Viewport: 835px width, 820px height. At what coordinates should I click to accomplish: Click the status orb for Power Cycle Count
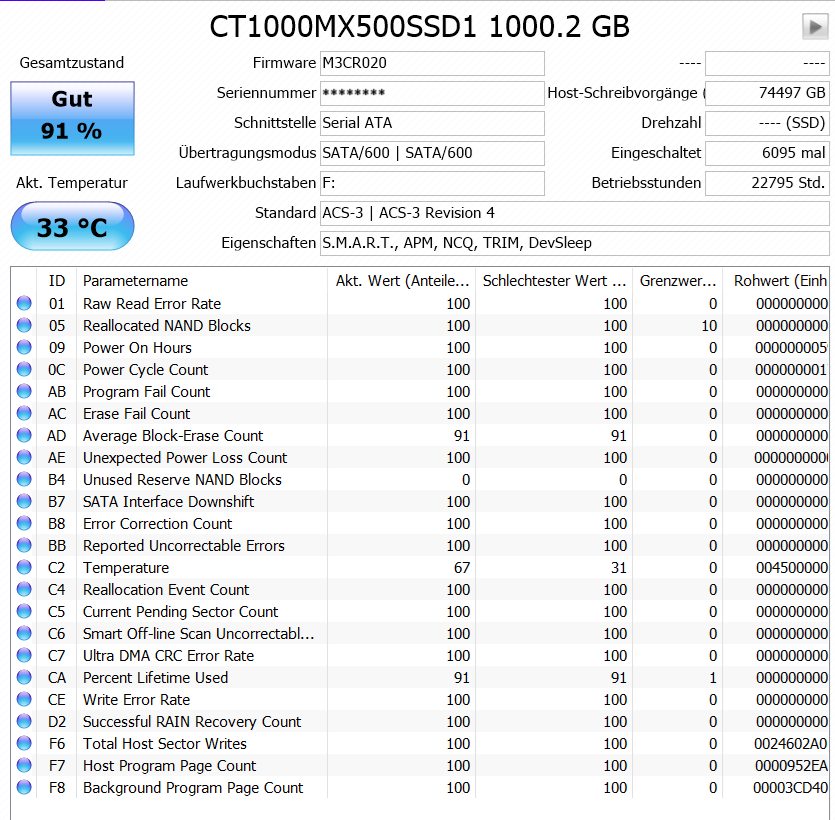[x=24, y=370]
